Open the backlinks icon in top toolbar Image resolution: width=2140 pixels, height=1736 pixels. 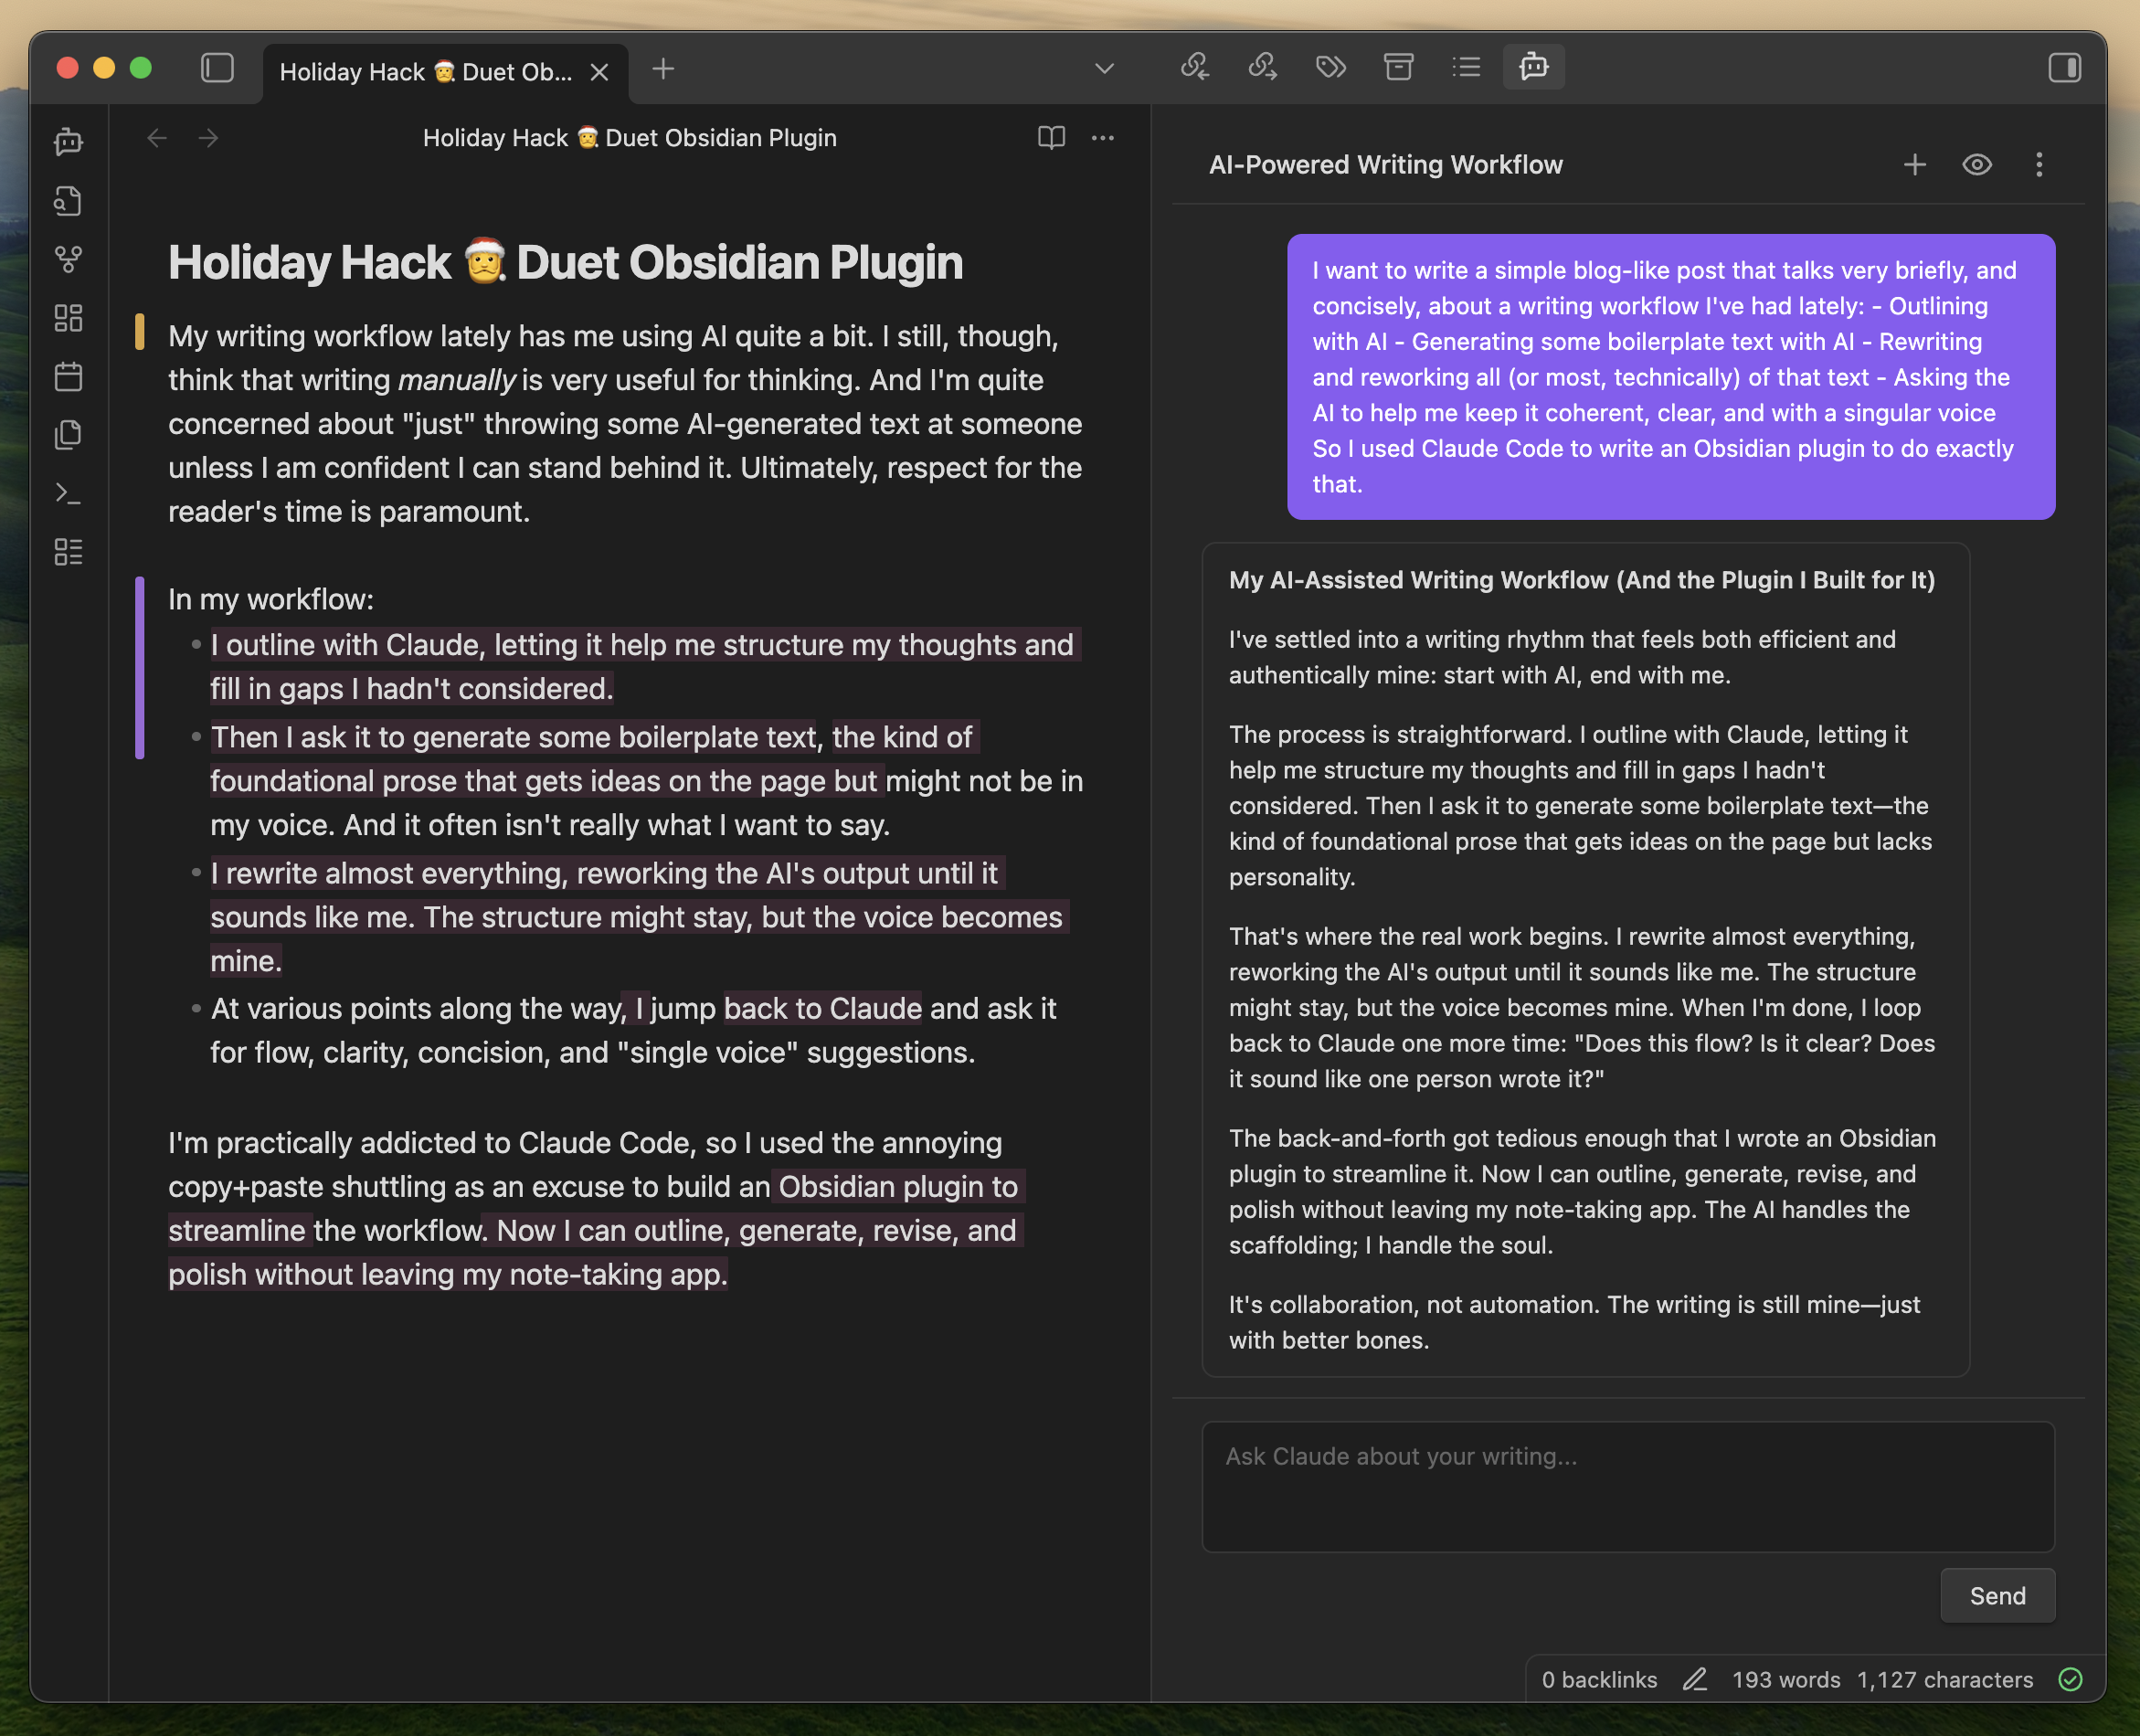pyautogui.click(x=1194, y=67)
